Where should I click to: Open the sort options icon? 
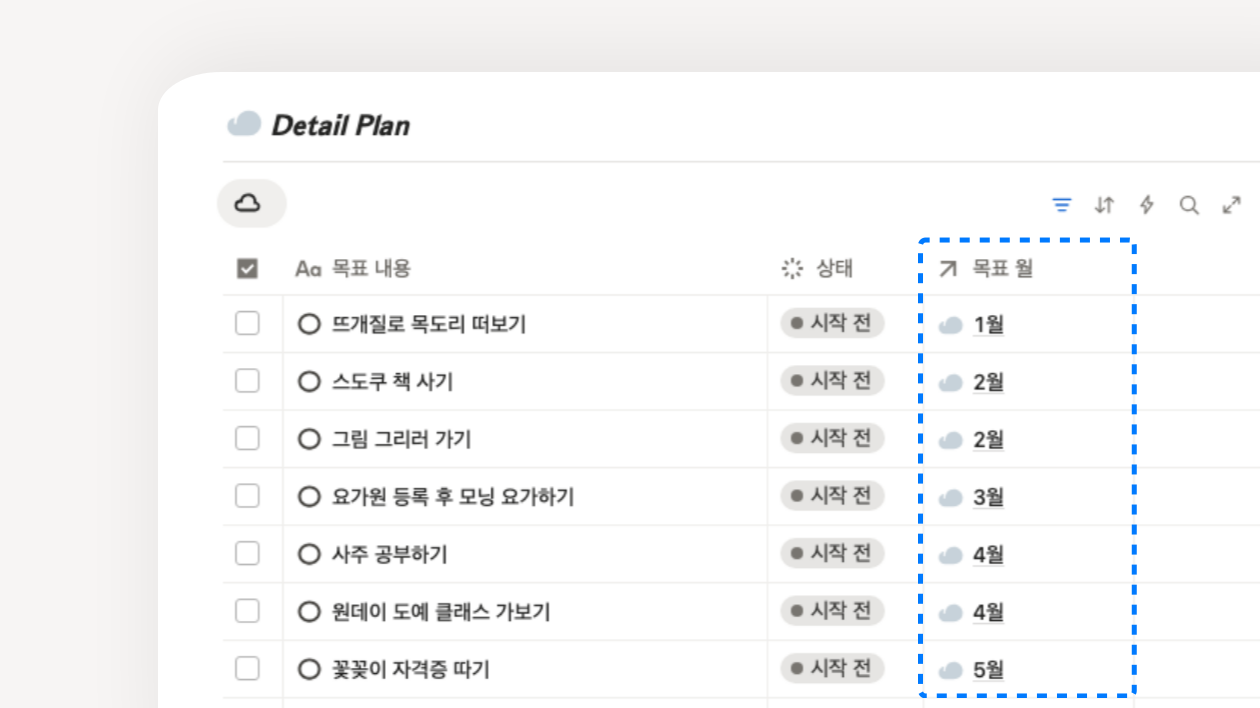(1104, 205)
